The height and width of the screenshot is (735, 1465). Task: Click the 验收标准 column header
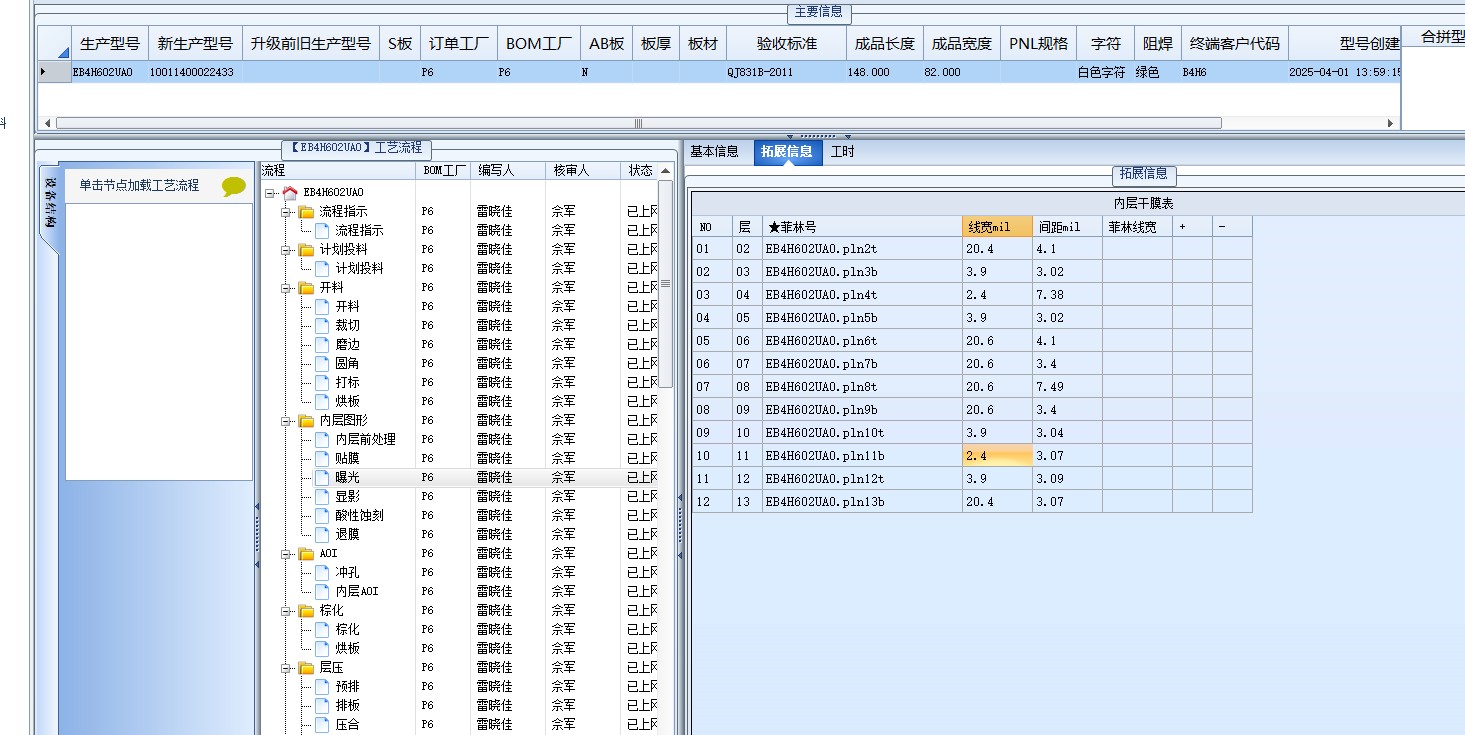click(787, 44)
